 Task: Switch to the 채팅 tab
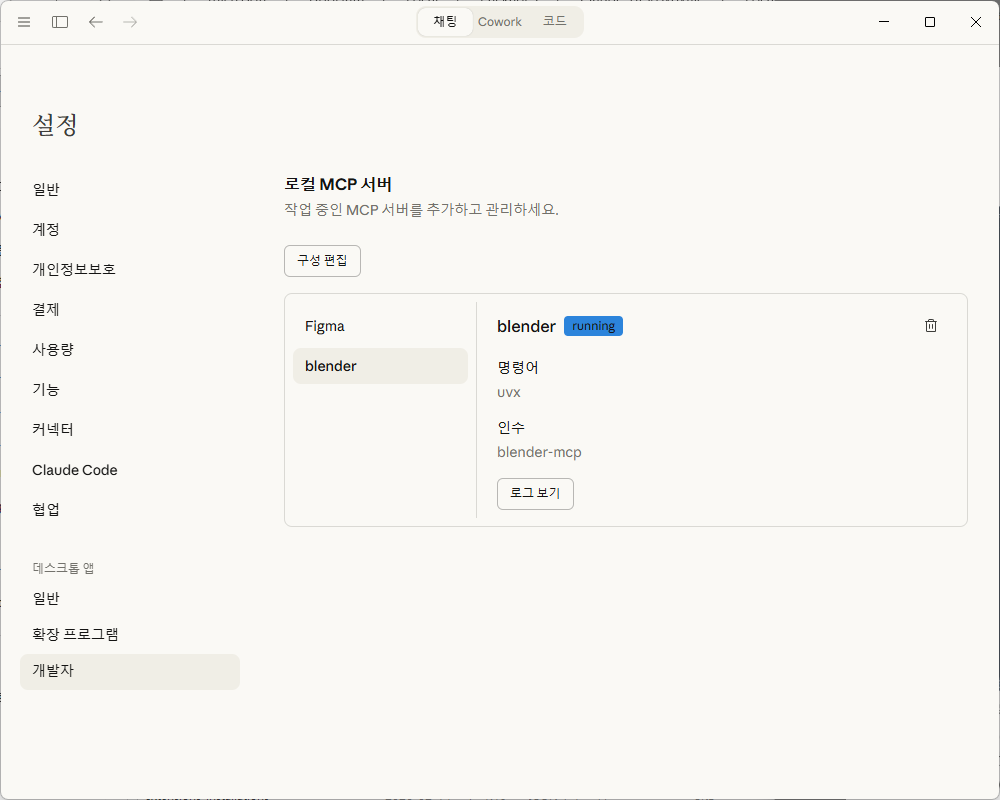445,22
